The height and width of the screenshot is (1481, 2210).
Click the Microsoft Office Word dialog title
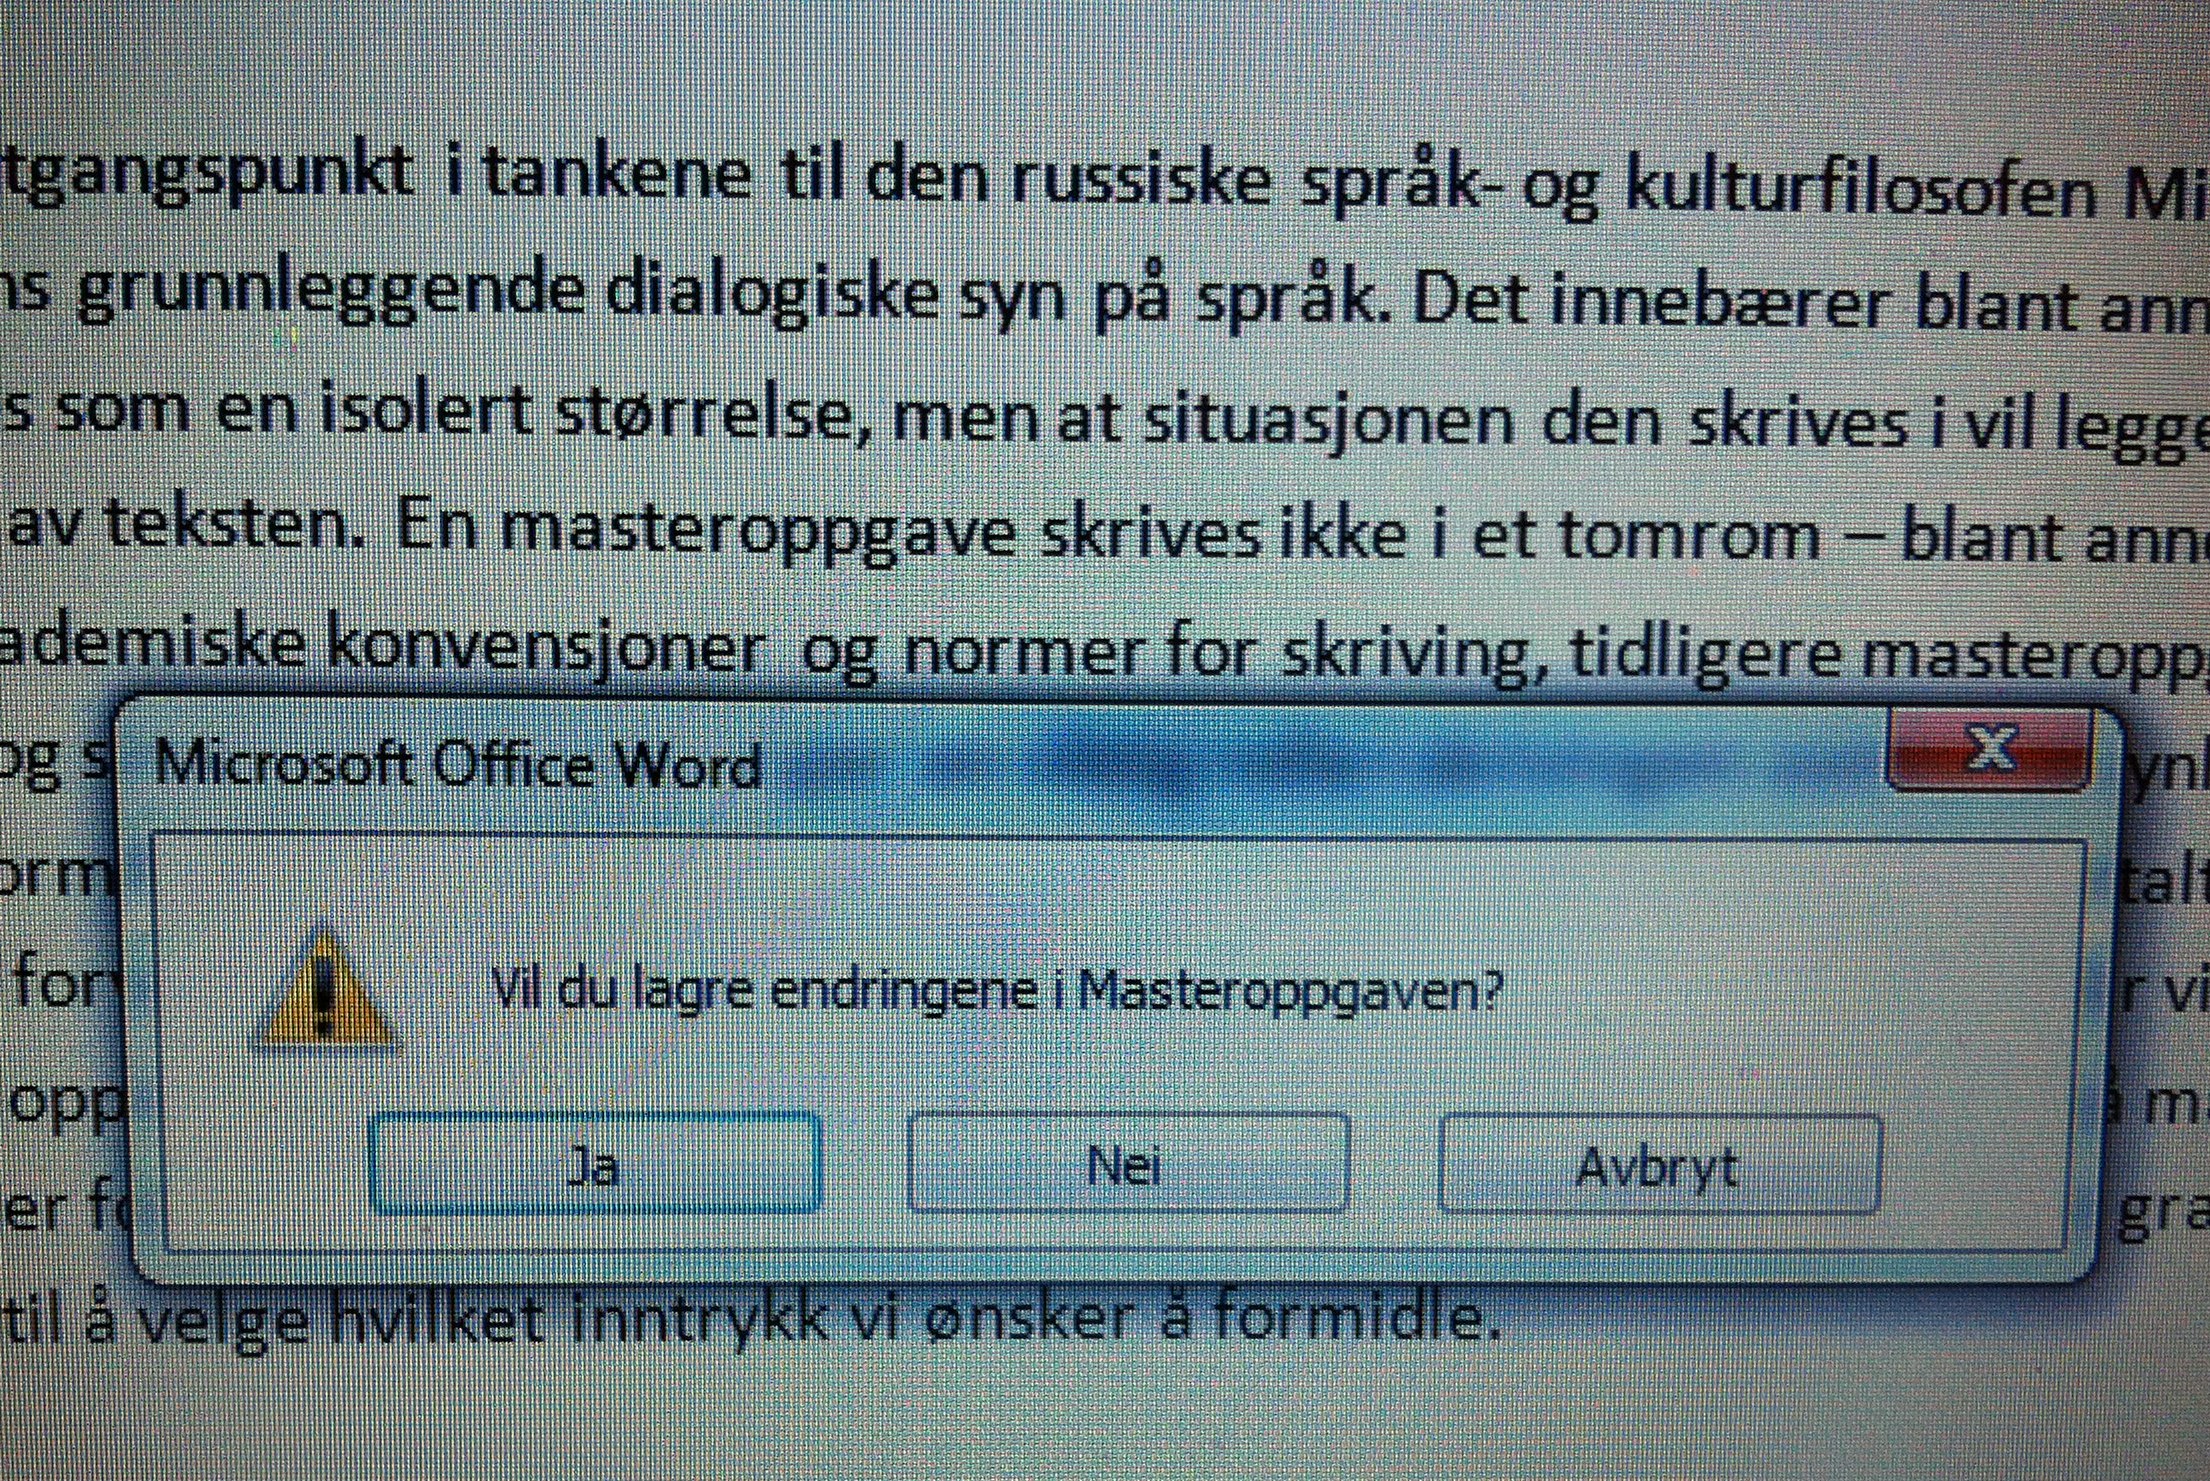pyautogui.click(x=457, y=765)
